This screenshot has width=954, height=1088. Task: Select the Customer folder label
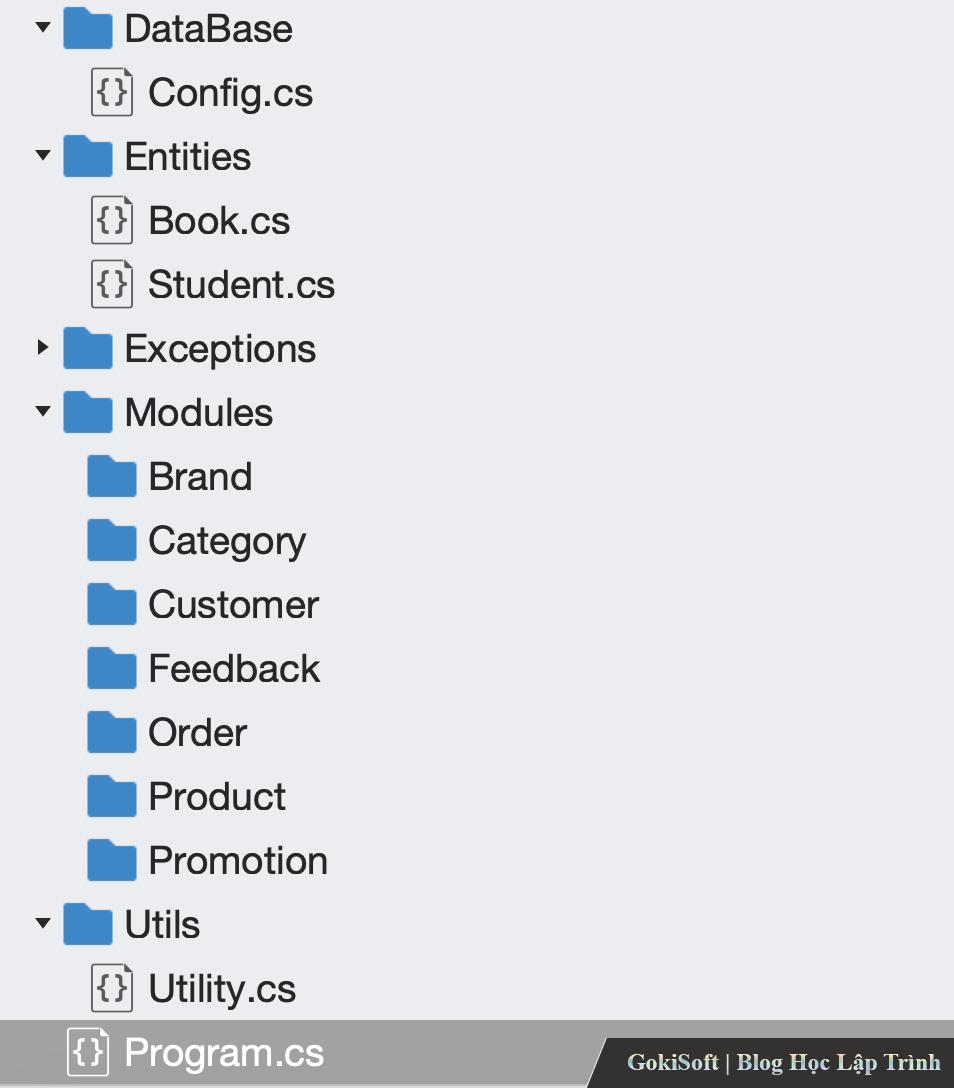tap(233, 605)
